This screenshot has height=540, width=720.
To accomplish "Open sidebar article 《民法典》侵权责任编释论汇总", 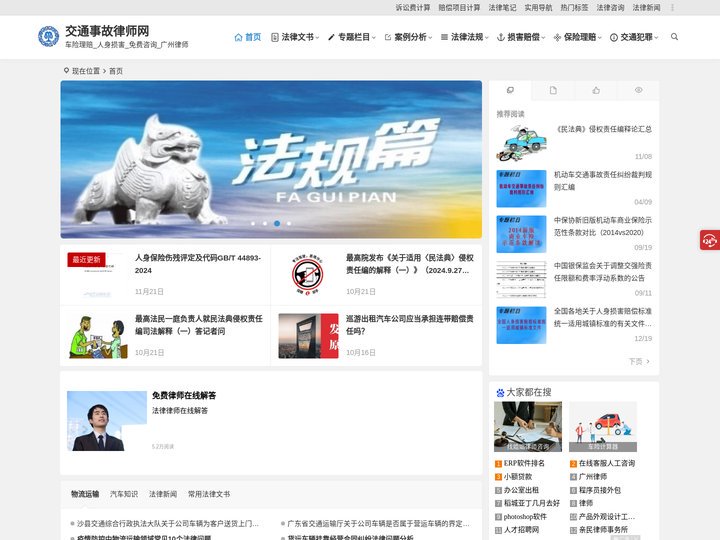I will pyautogui.click(x=603, y=129).
